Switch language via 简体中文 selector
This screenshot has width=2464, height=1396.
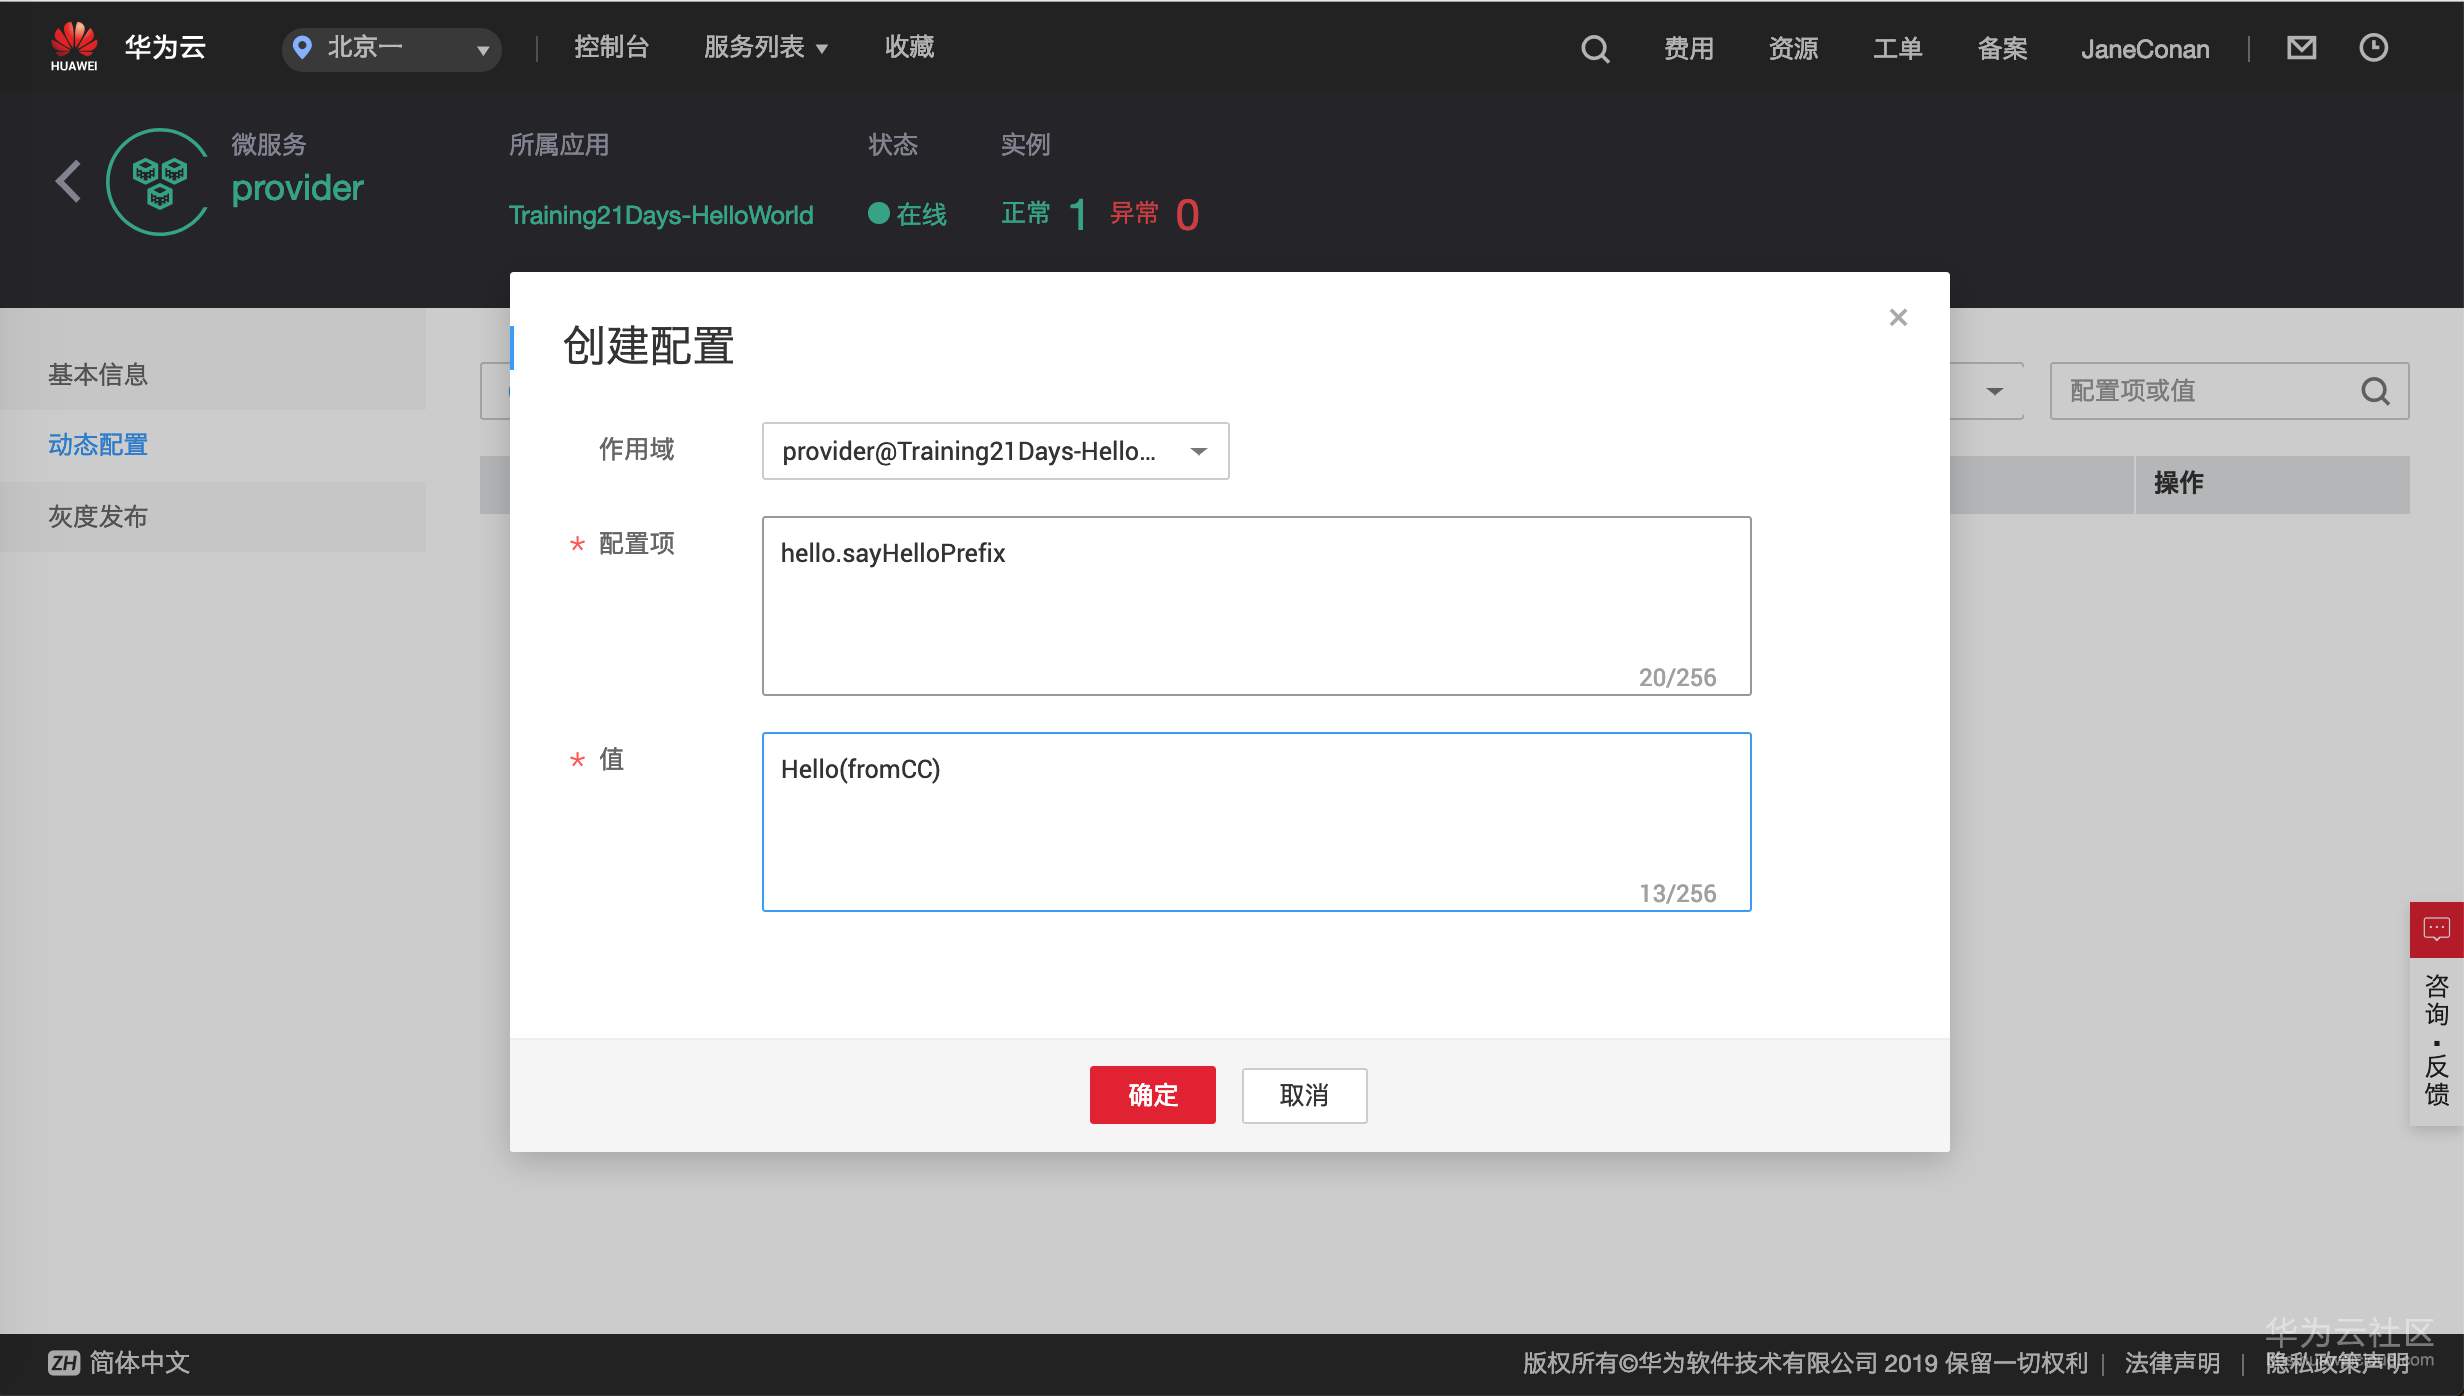pos(120,1362)
